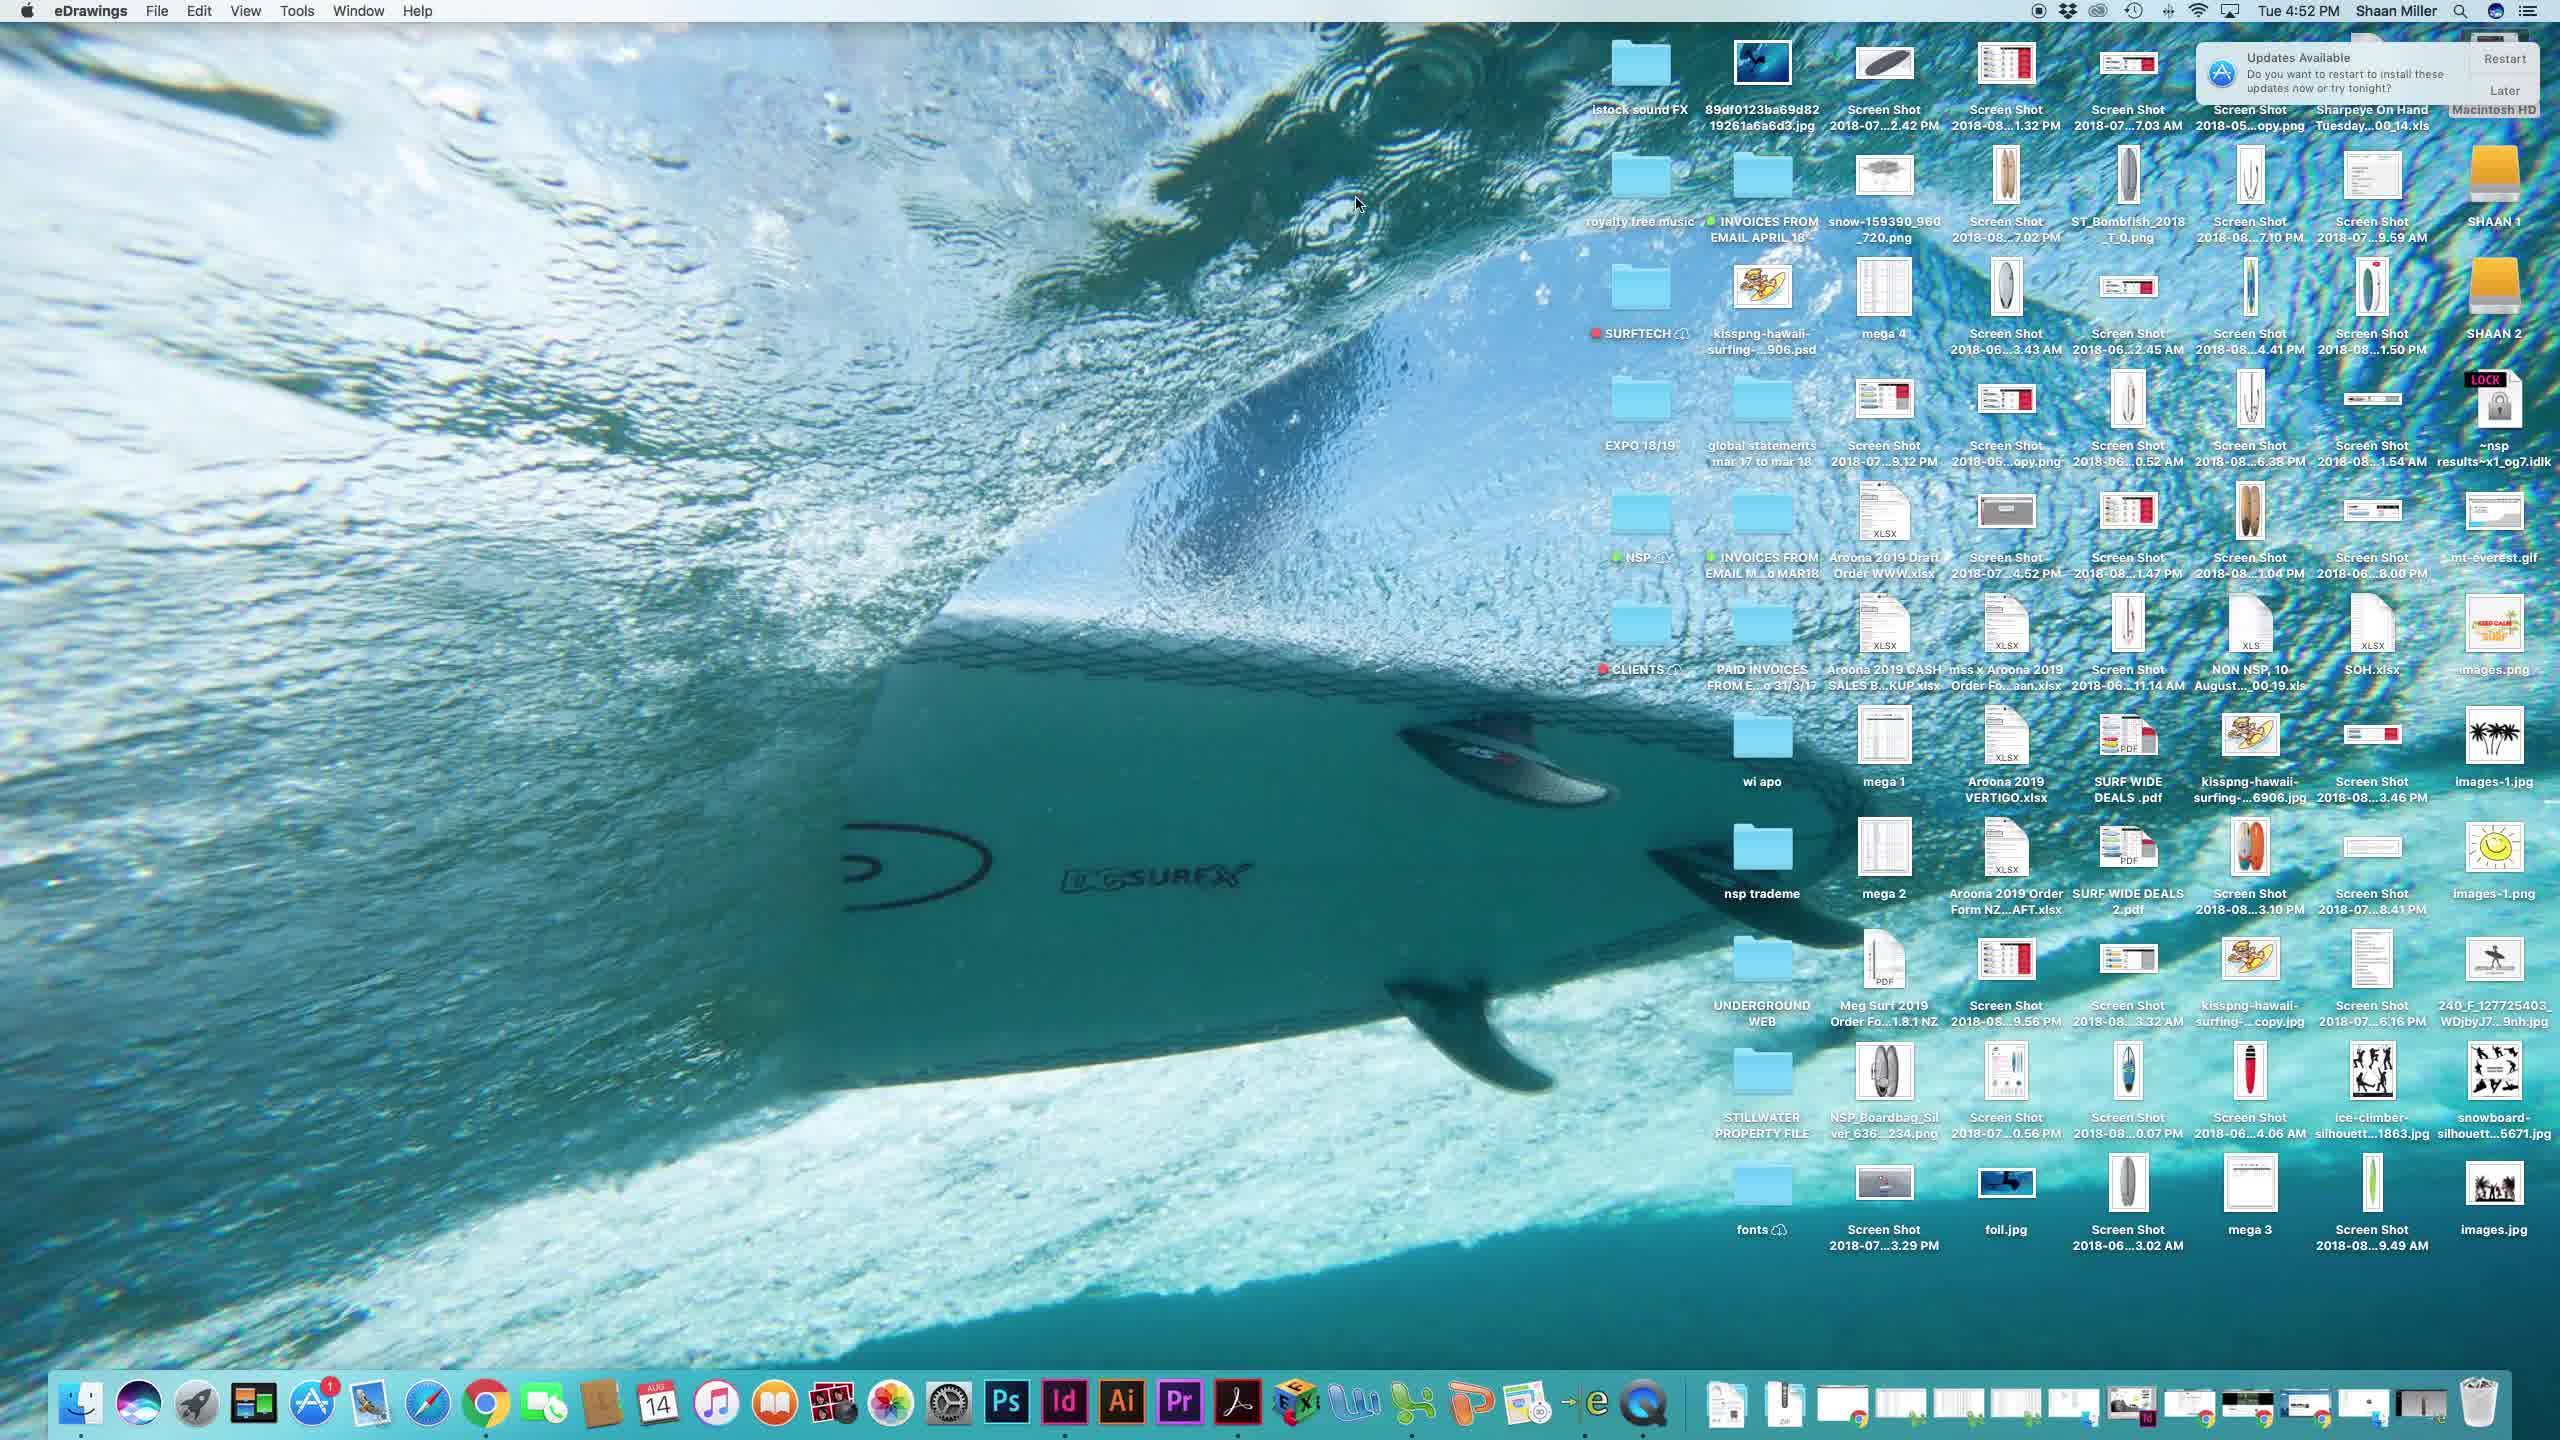Open Dropbox menu bar icon

(x=2068, y=11)
